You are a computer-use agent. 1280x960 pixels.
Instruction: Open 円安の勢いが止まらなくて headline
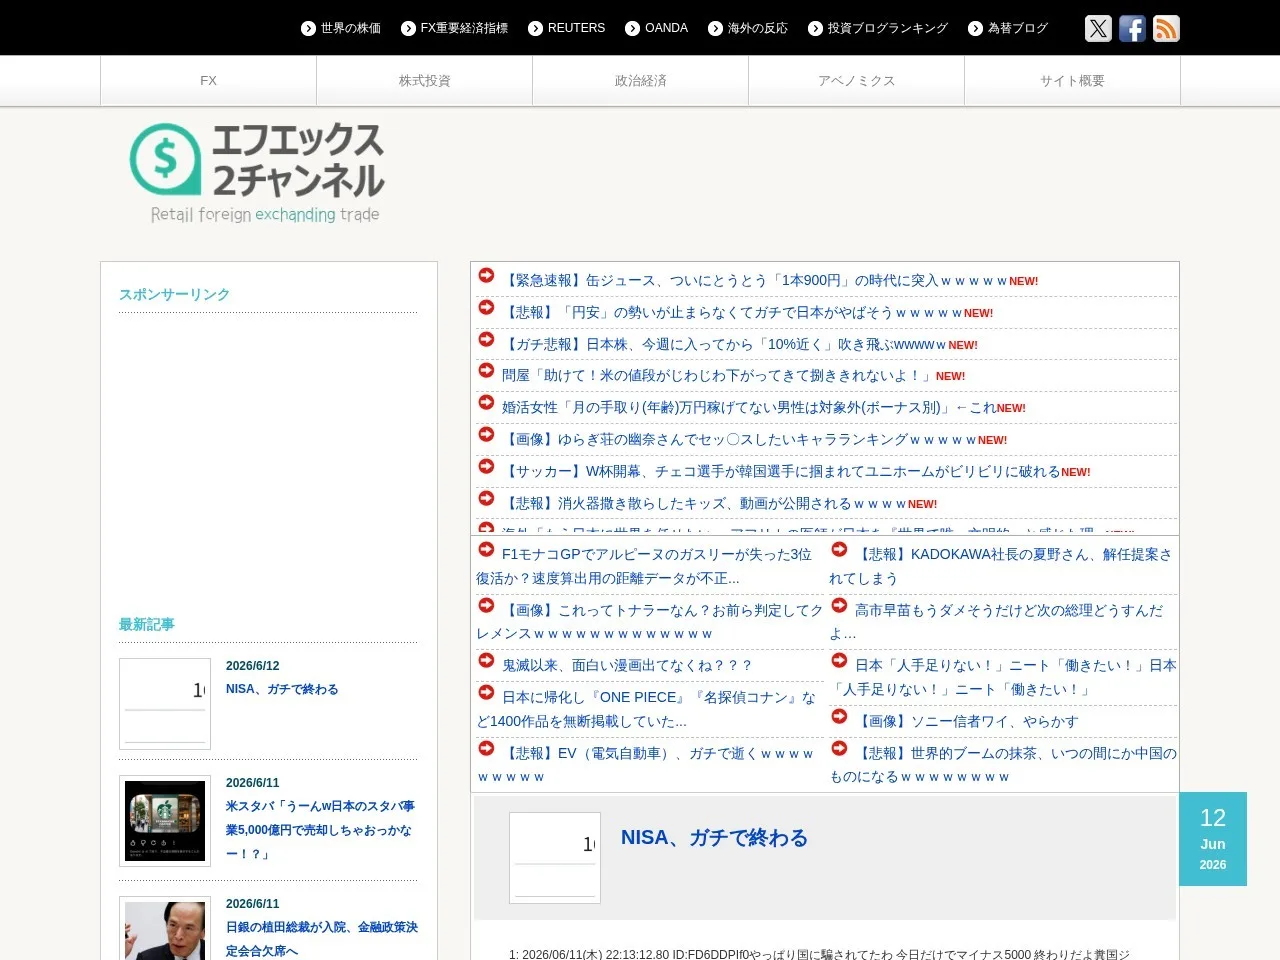(733, 313)
